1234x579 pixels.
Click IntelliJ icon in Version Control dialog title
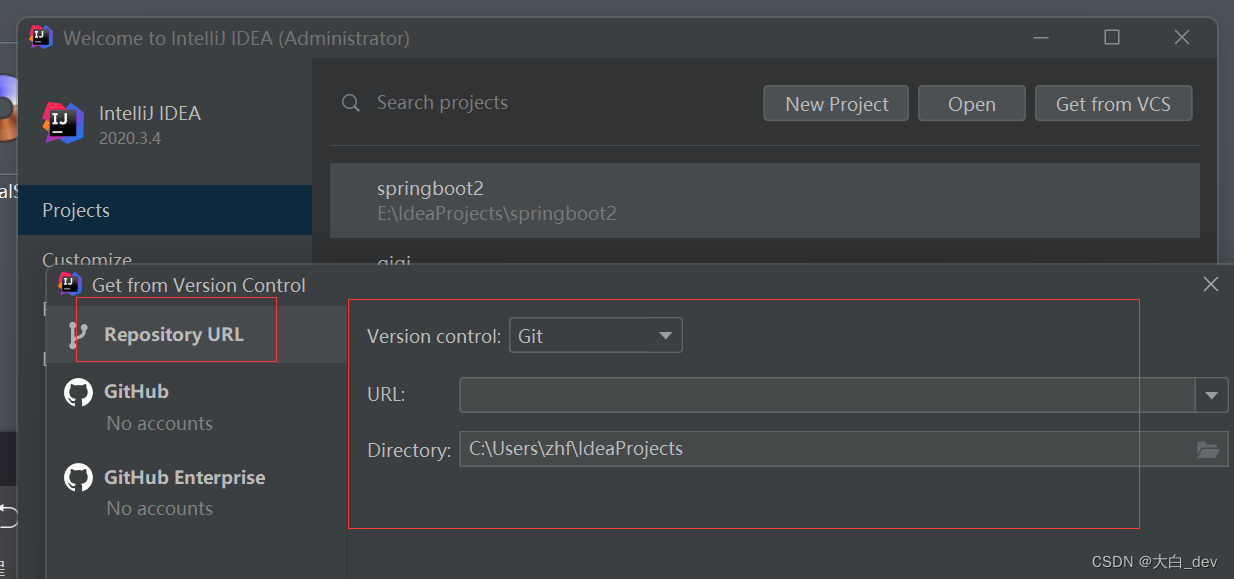tap(70, 284)
